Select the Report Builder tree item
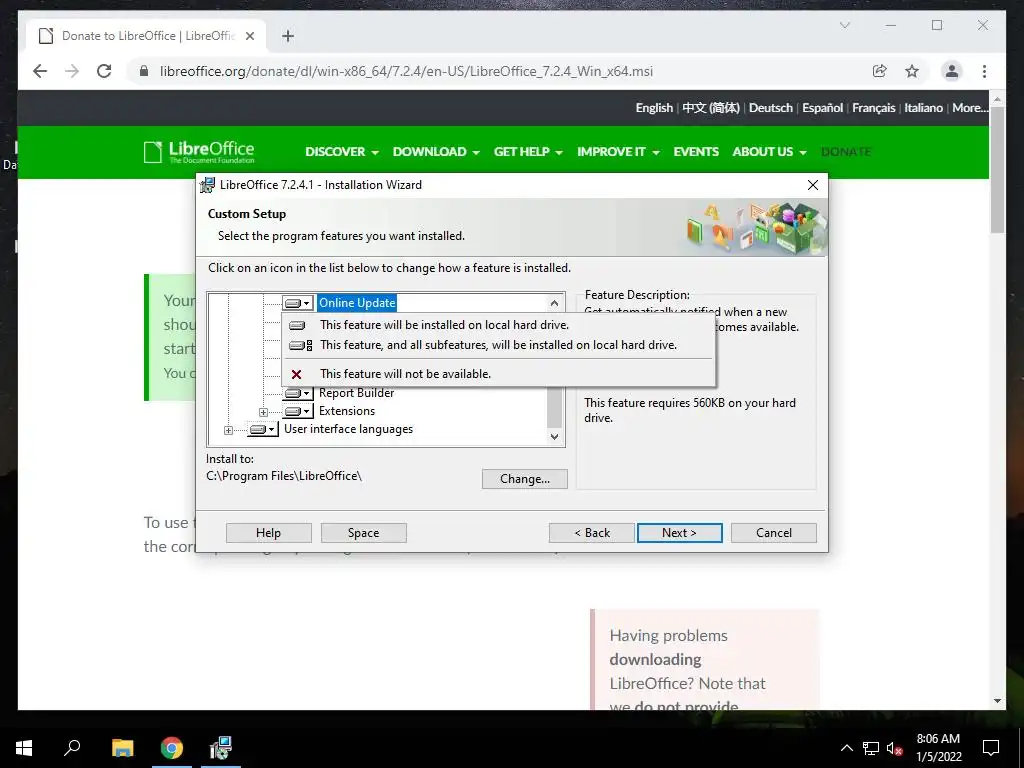This screenshot has width=1024, height=768. [357, 393]
